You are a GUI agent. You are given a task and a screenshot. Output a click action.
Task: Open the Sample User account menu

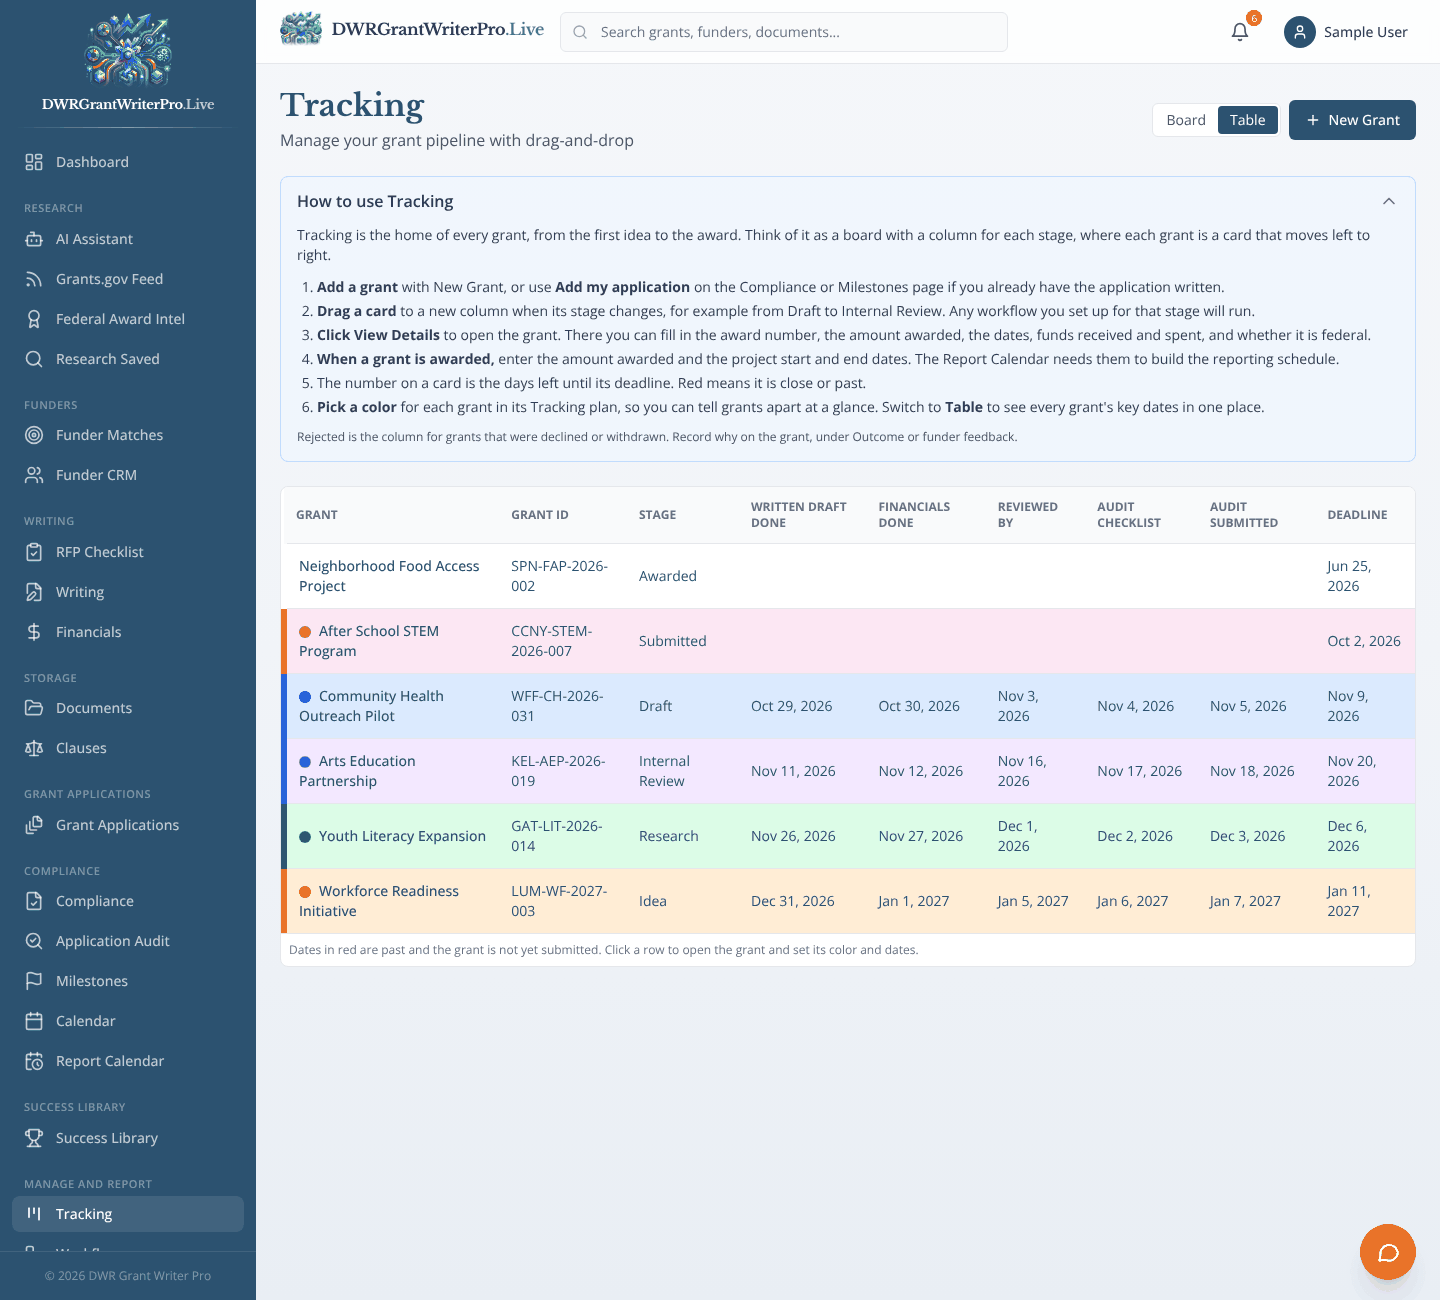(1346, 32)
